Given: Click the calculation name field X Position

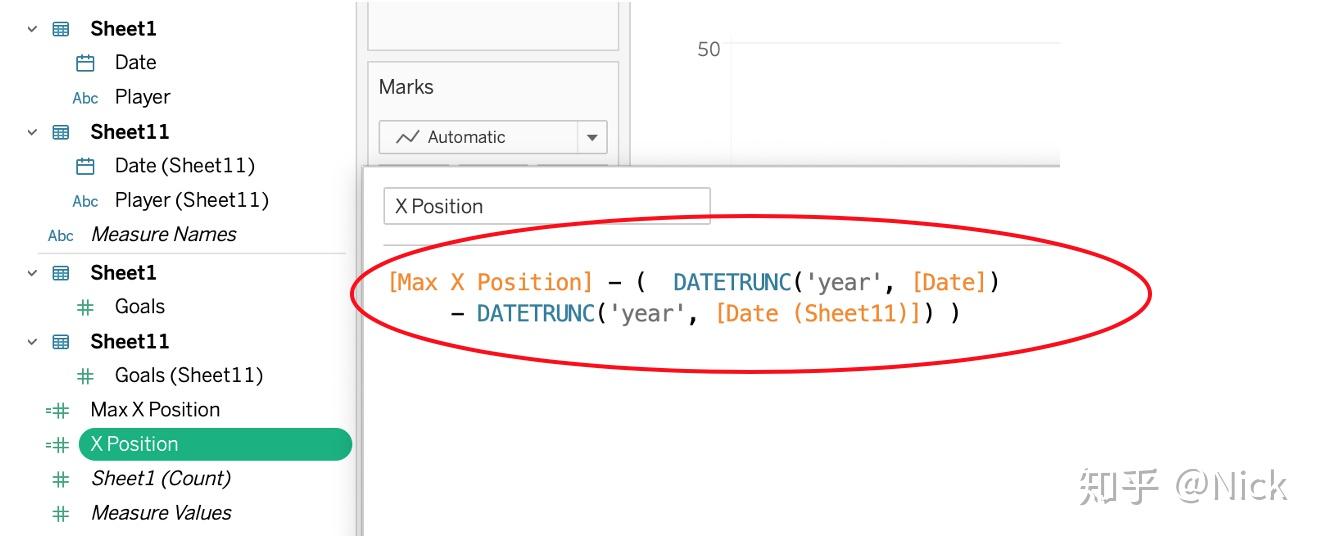Looking at the screenshot, I should click(546, 206).
